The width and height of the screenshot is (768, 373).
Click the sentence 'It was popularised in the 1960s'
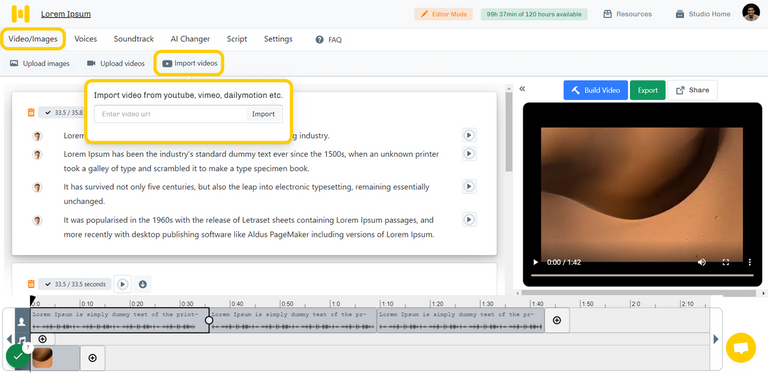tap(249, 227)
